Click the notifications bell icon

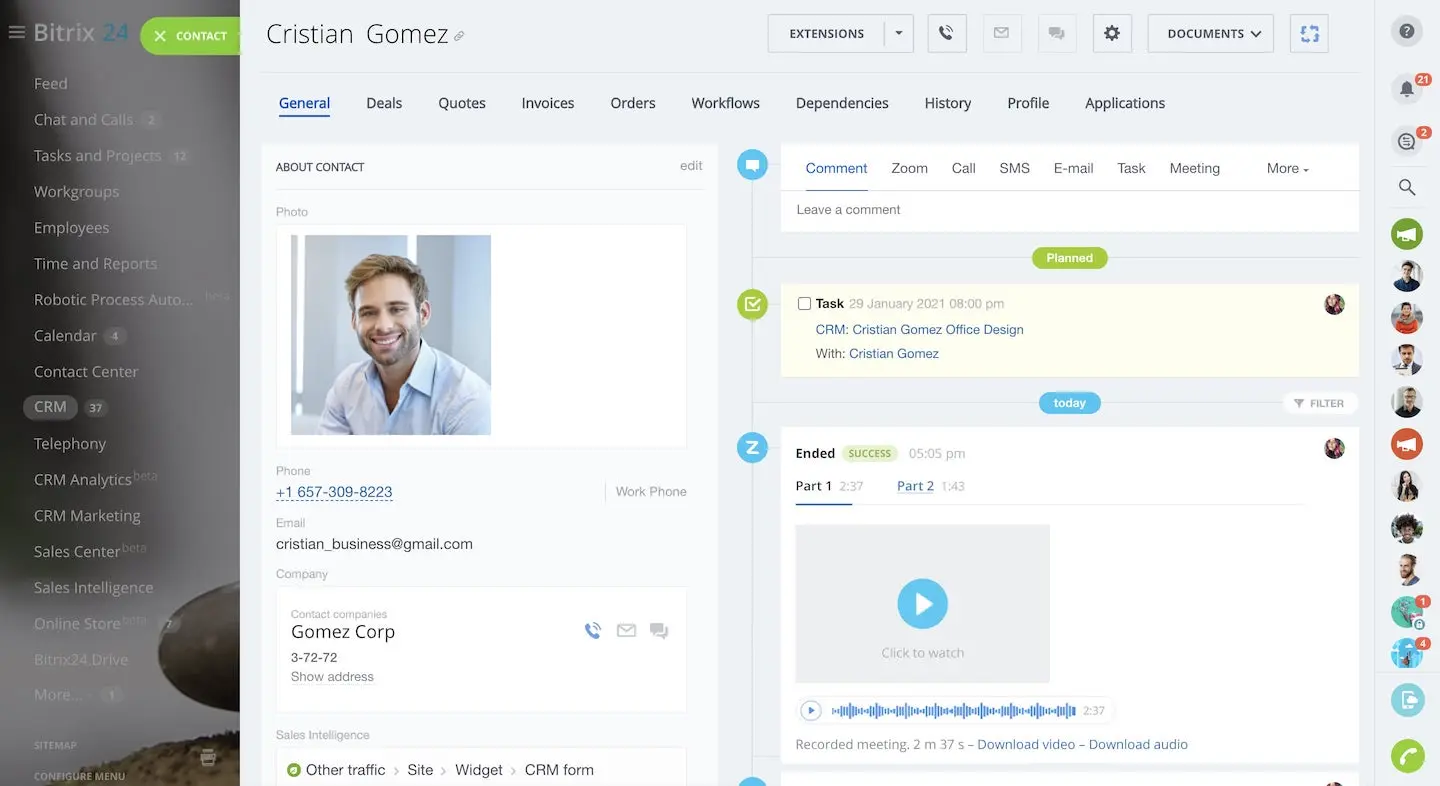click(1406, 89)
